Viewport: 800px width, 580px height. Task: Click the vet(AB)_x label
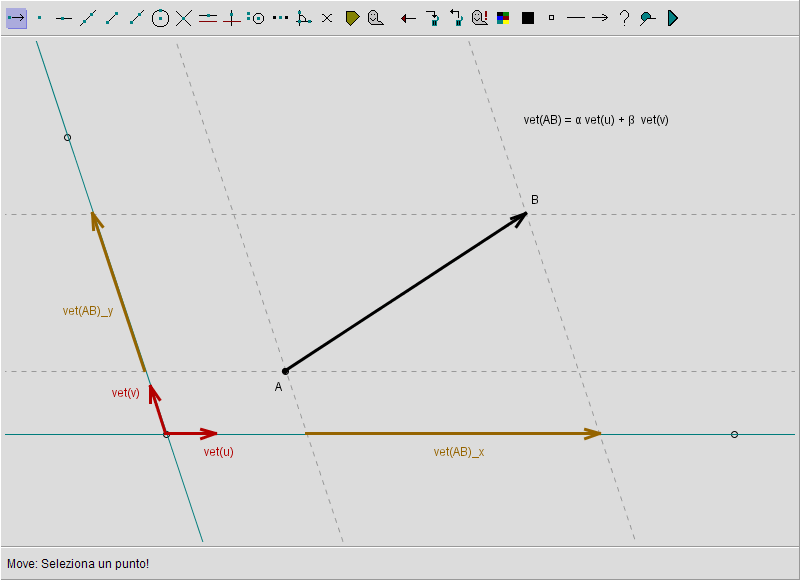(459, 451)
